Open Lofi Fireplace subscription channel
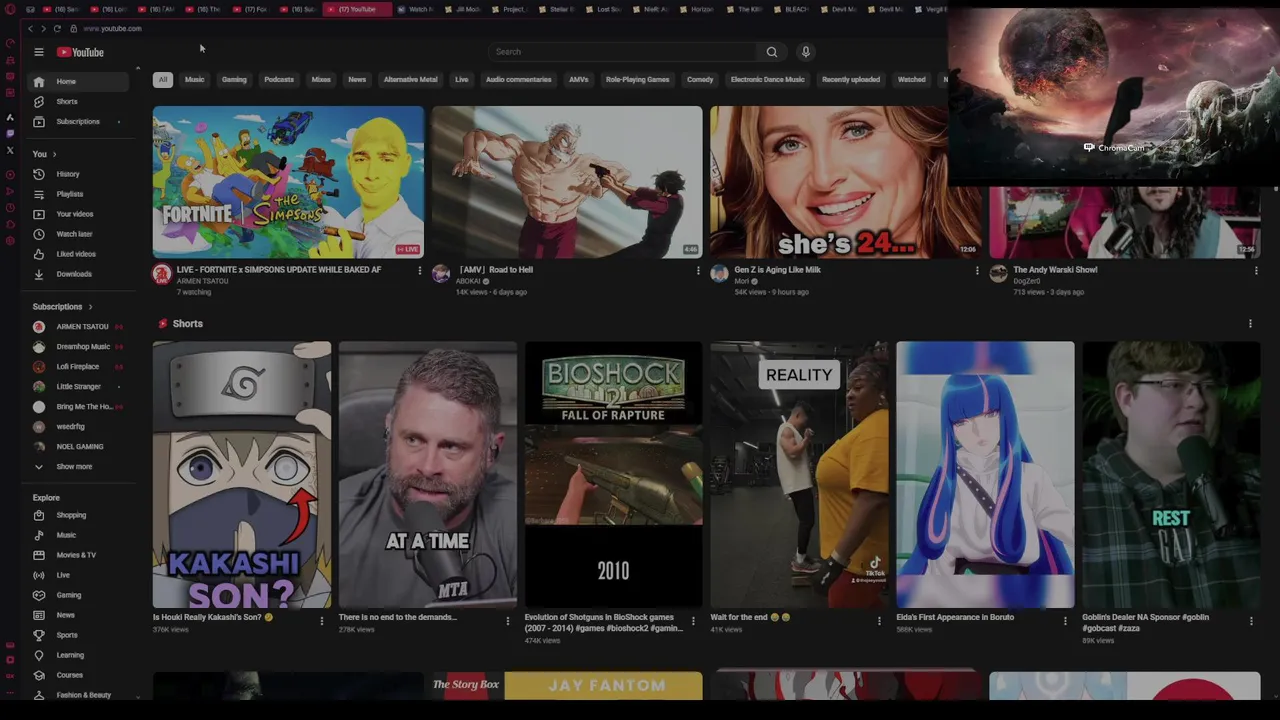Screen dimensions: 1280x720 [x=78, y=367]
